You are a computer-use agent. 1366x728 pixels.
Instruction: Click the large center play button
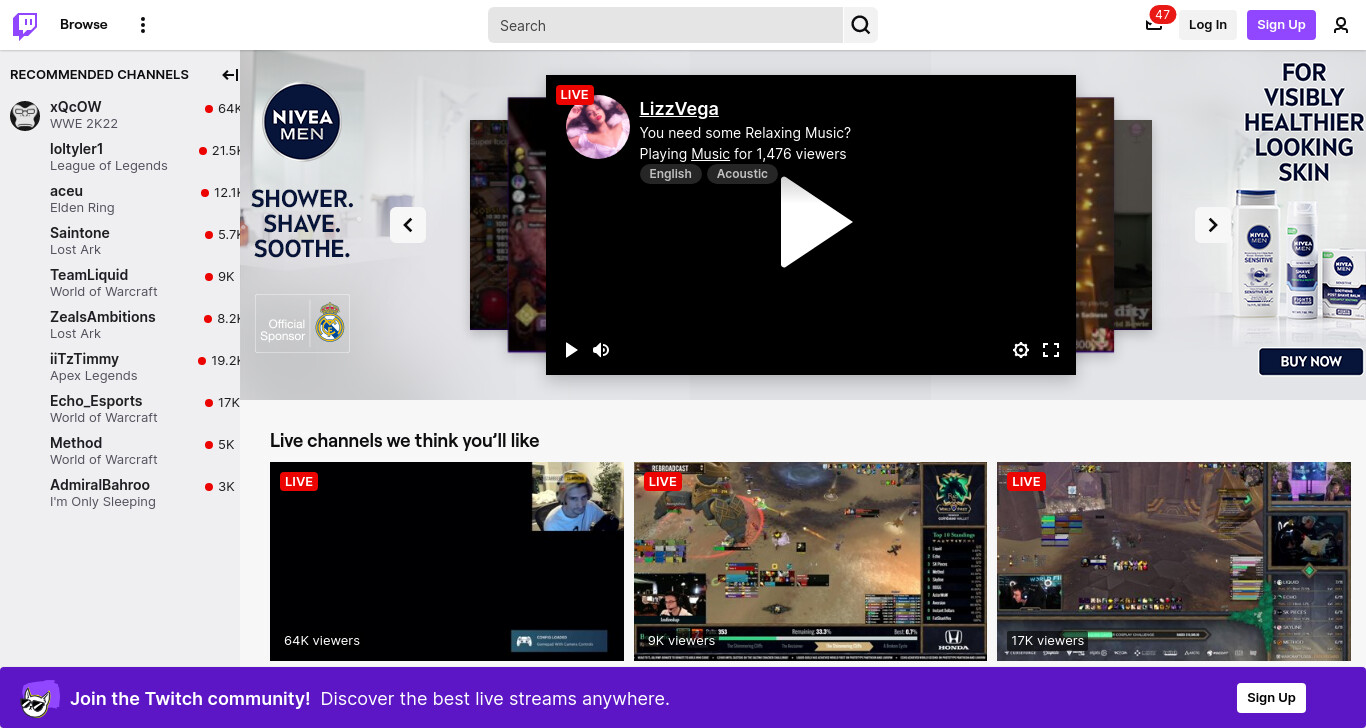pos(815,222)
